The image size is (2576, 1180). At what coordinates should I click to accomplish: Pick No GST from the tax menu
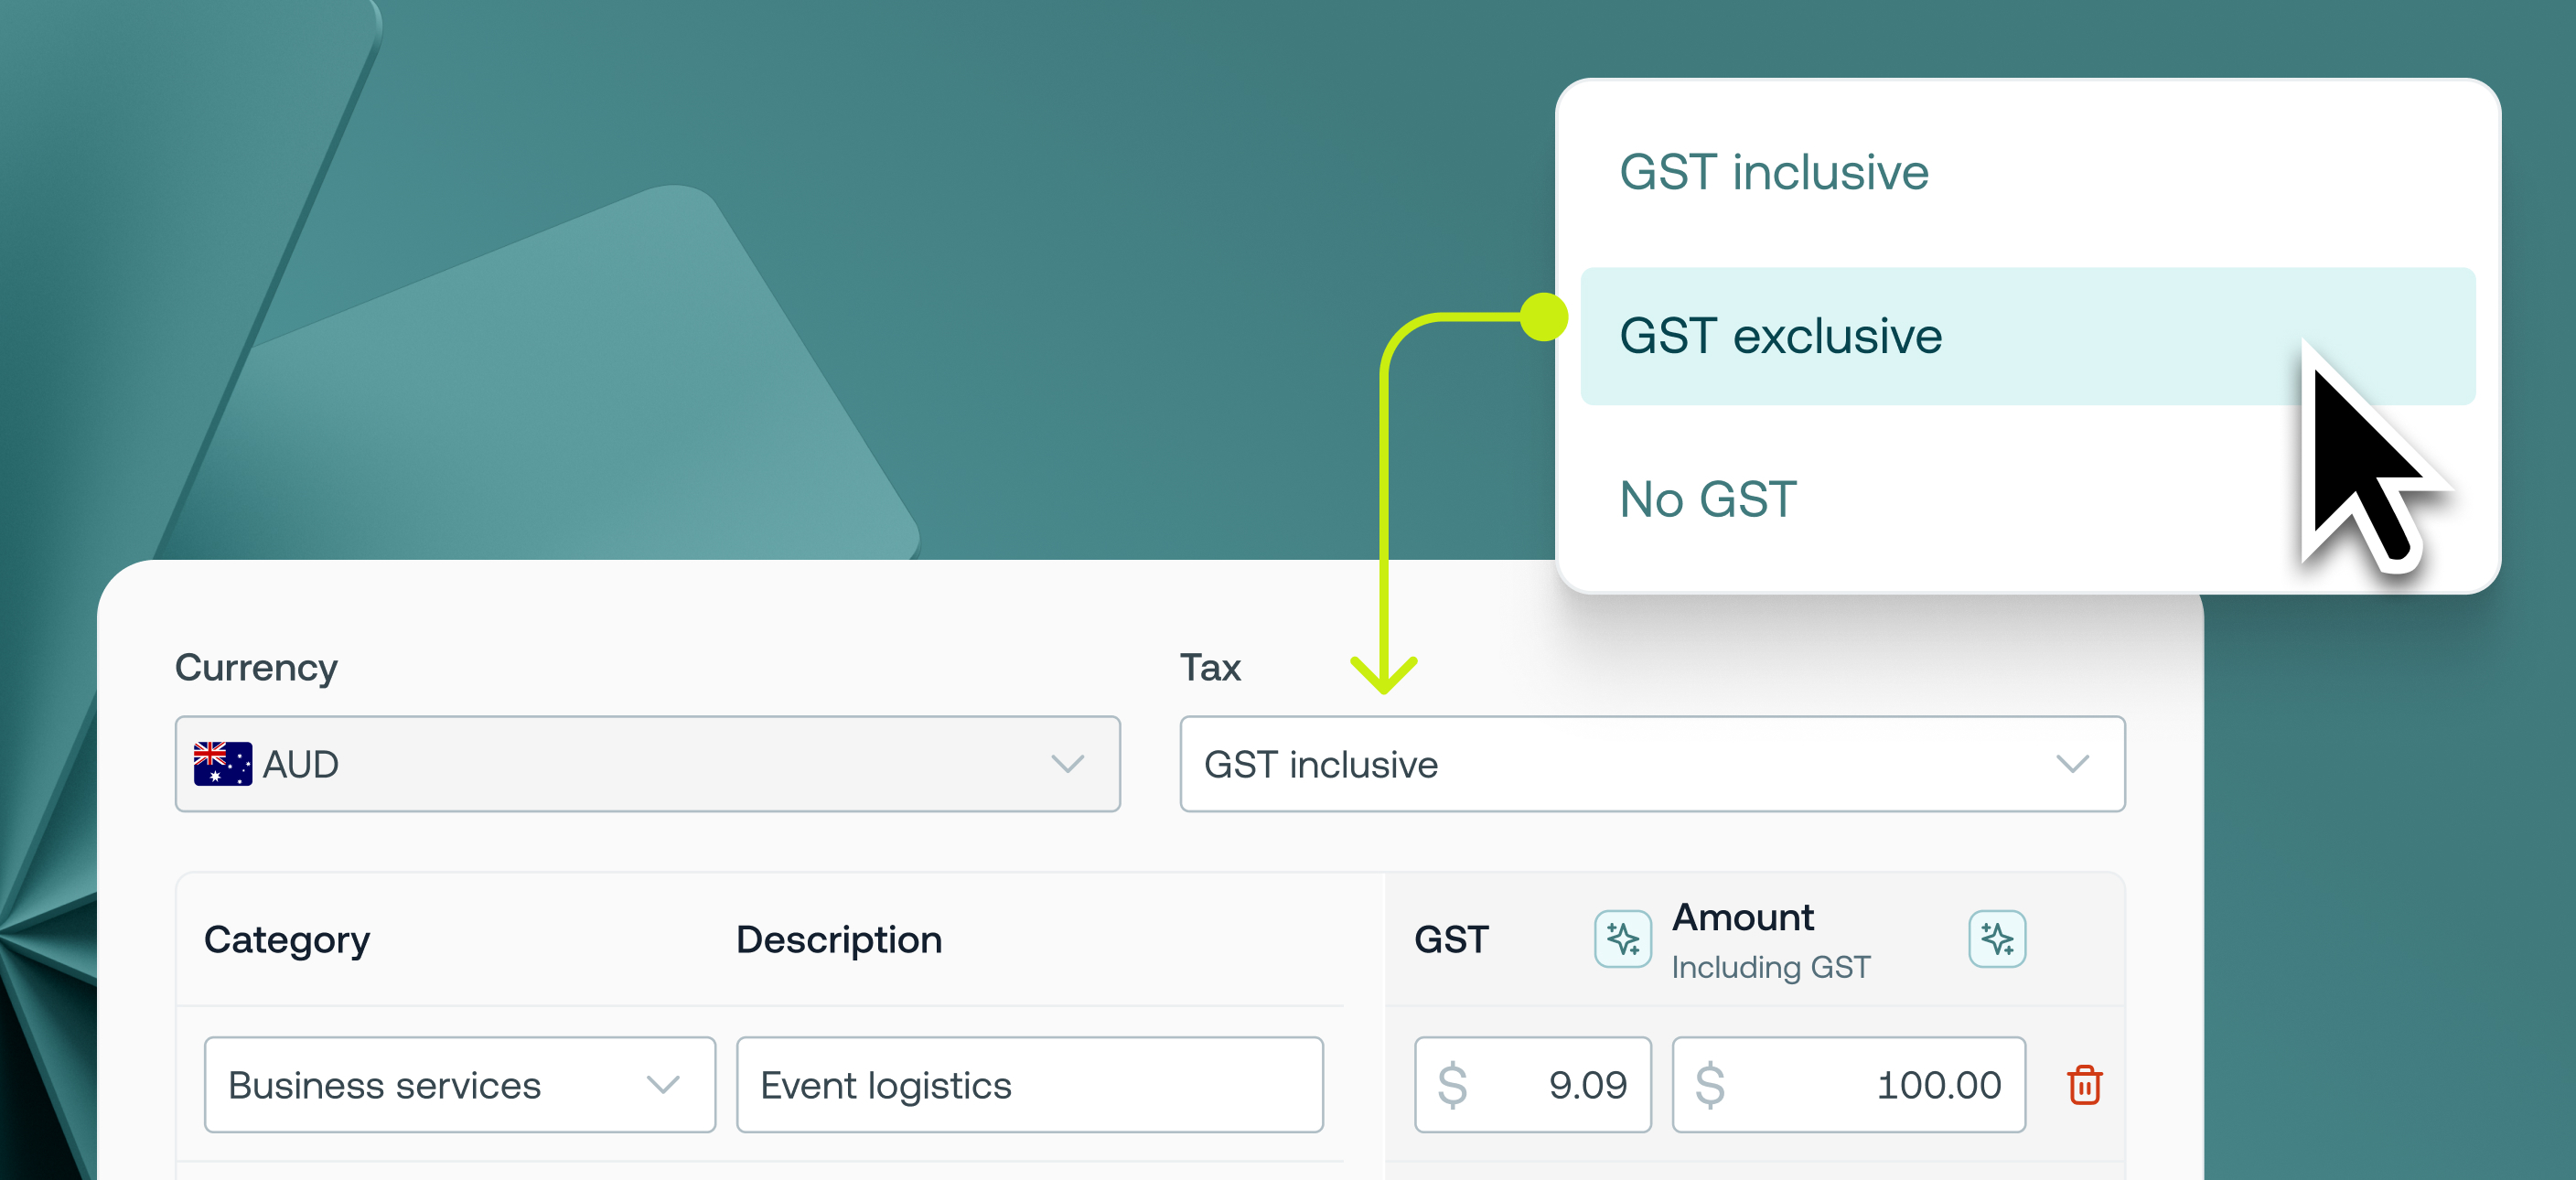[1708, 499]
